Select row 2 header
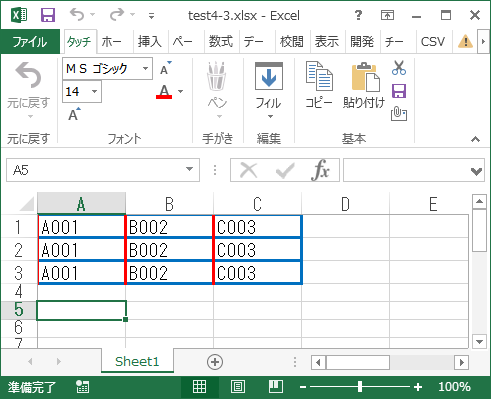Screen dimensions: 491x399 click(x=18, y=250)
